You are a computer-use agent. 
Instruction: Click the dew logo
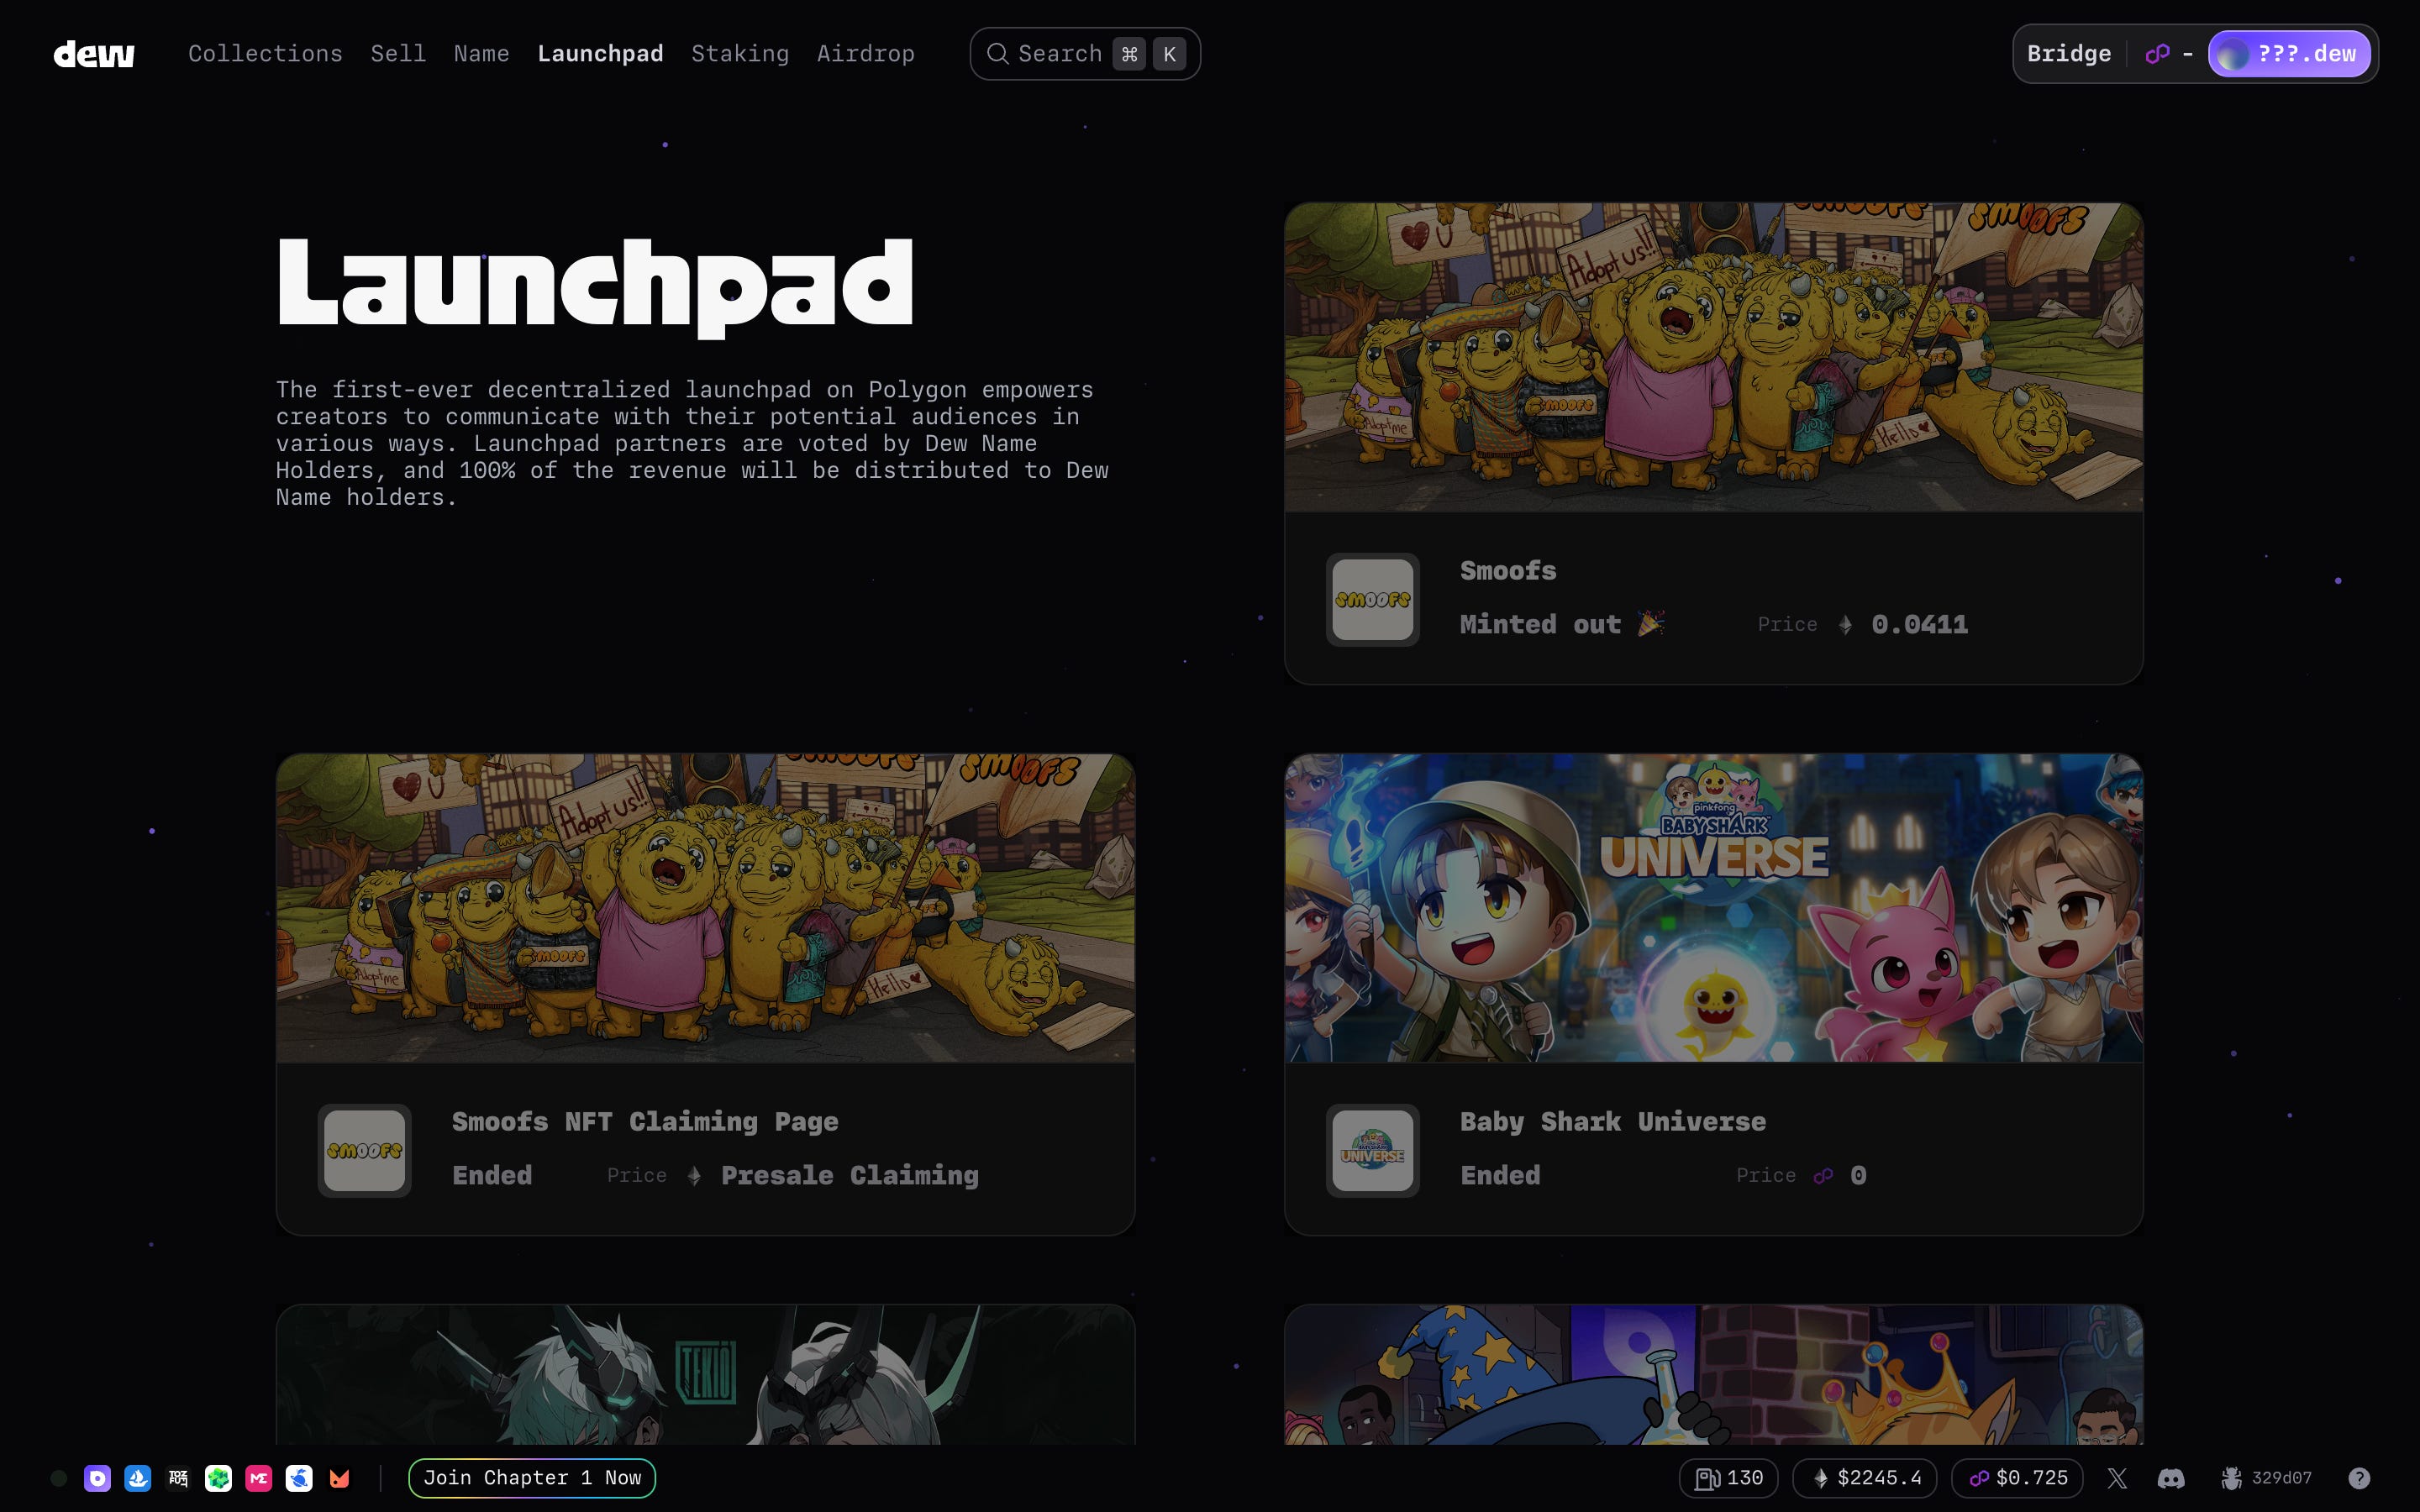[x=94, y=54]
